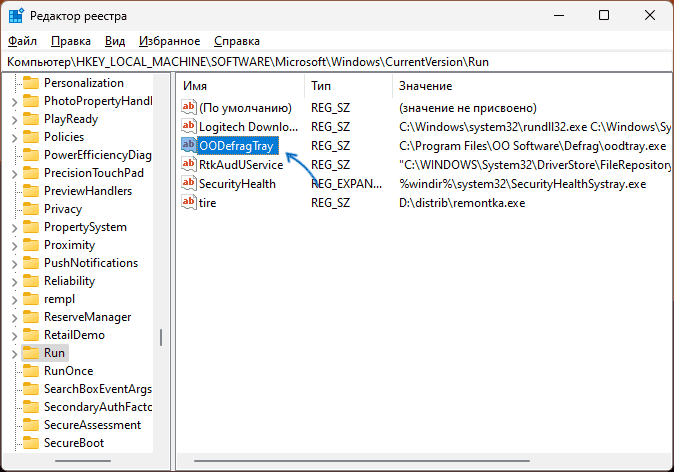
Task: Select the RunOnce key in tree
Action: [x=68, y=371]
